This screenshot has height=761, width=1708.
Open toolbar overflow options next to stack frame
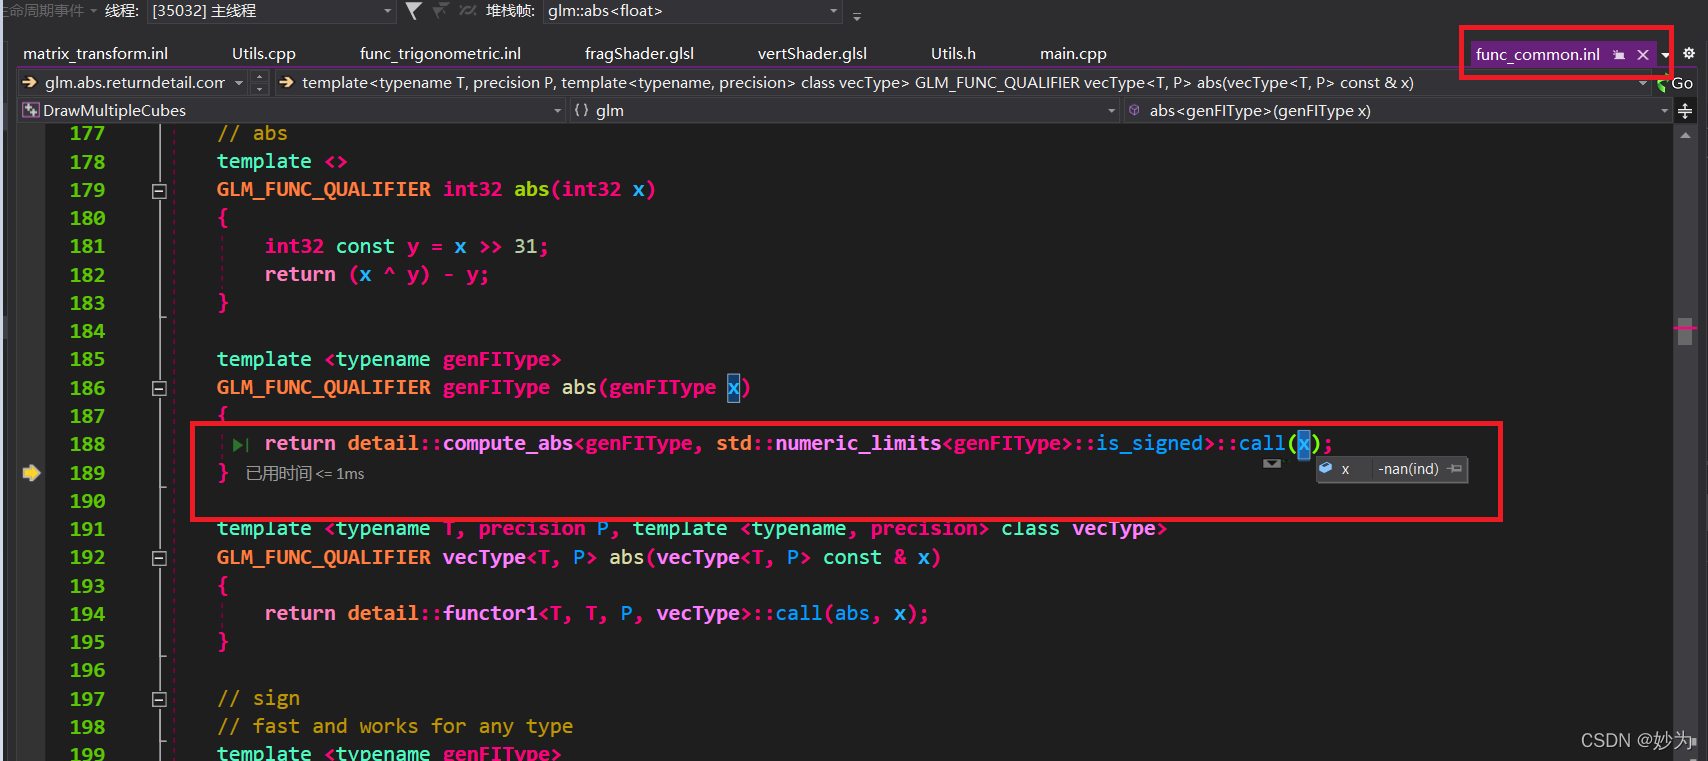click(x=857, y=15)
